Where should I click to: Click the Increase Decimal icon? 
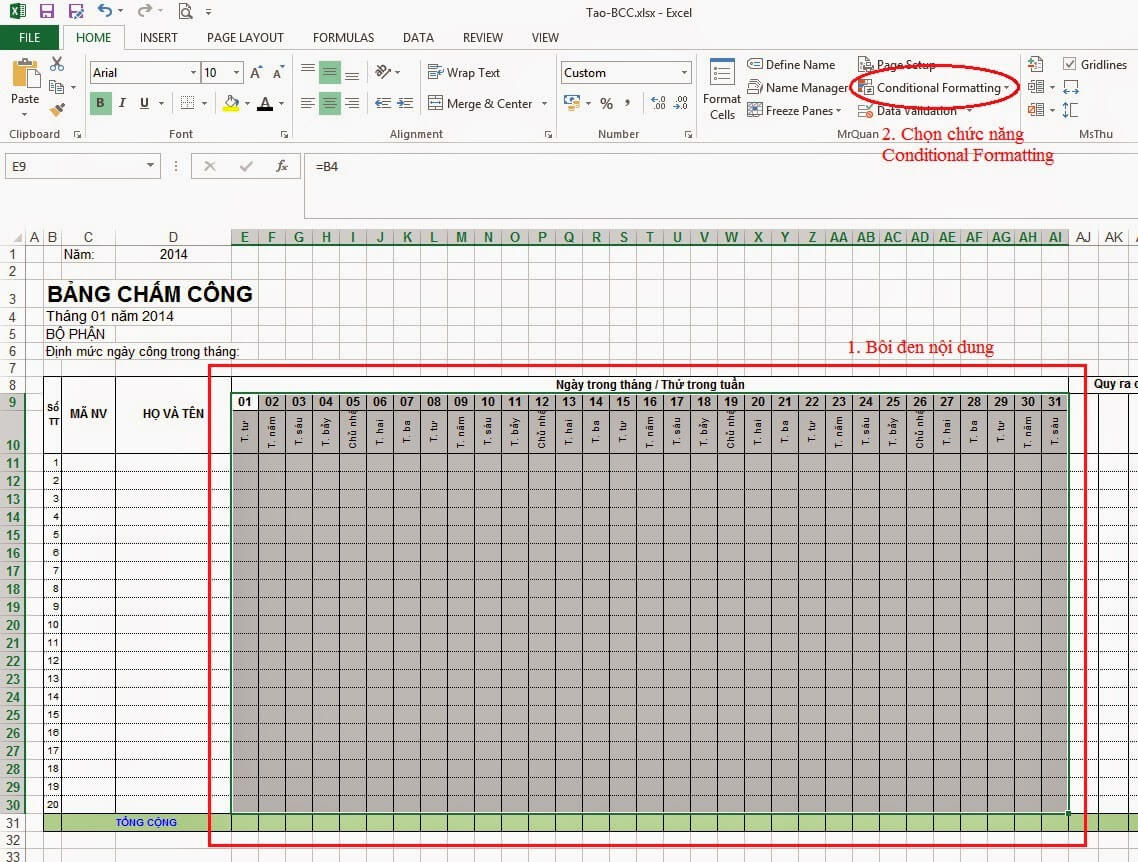click(x=658, y=103)
